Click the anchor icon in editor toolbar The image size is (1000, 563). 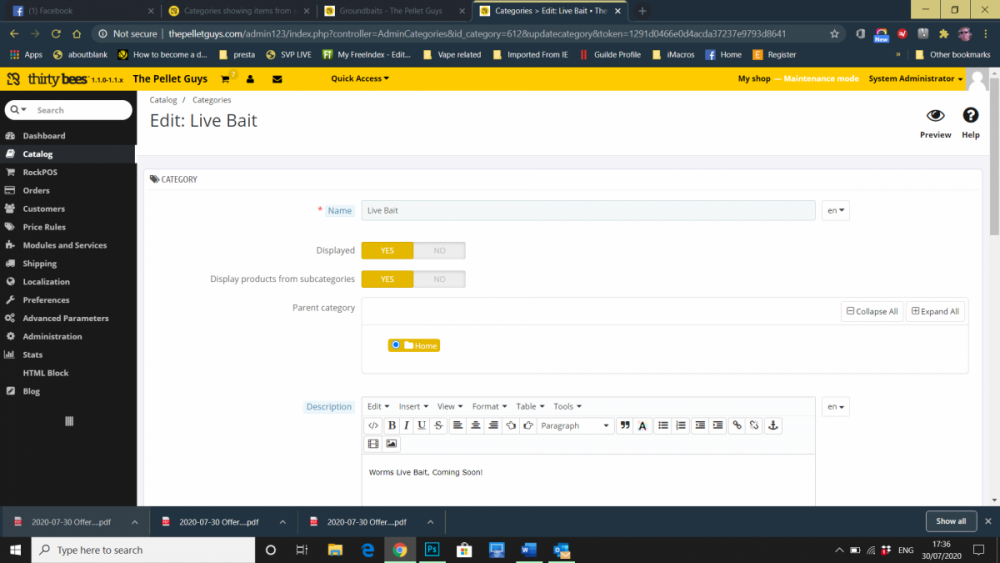[x=771, y=425]
